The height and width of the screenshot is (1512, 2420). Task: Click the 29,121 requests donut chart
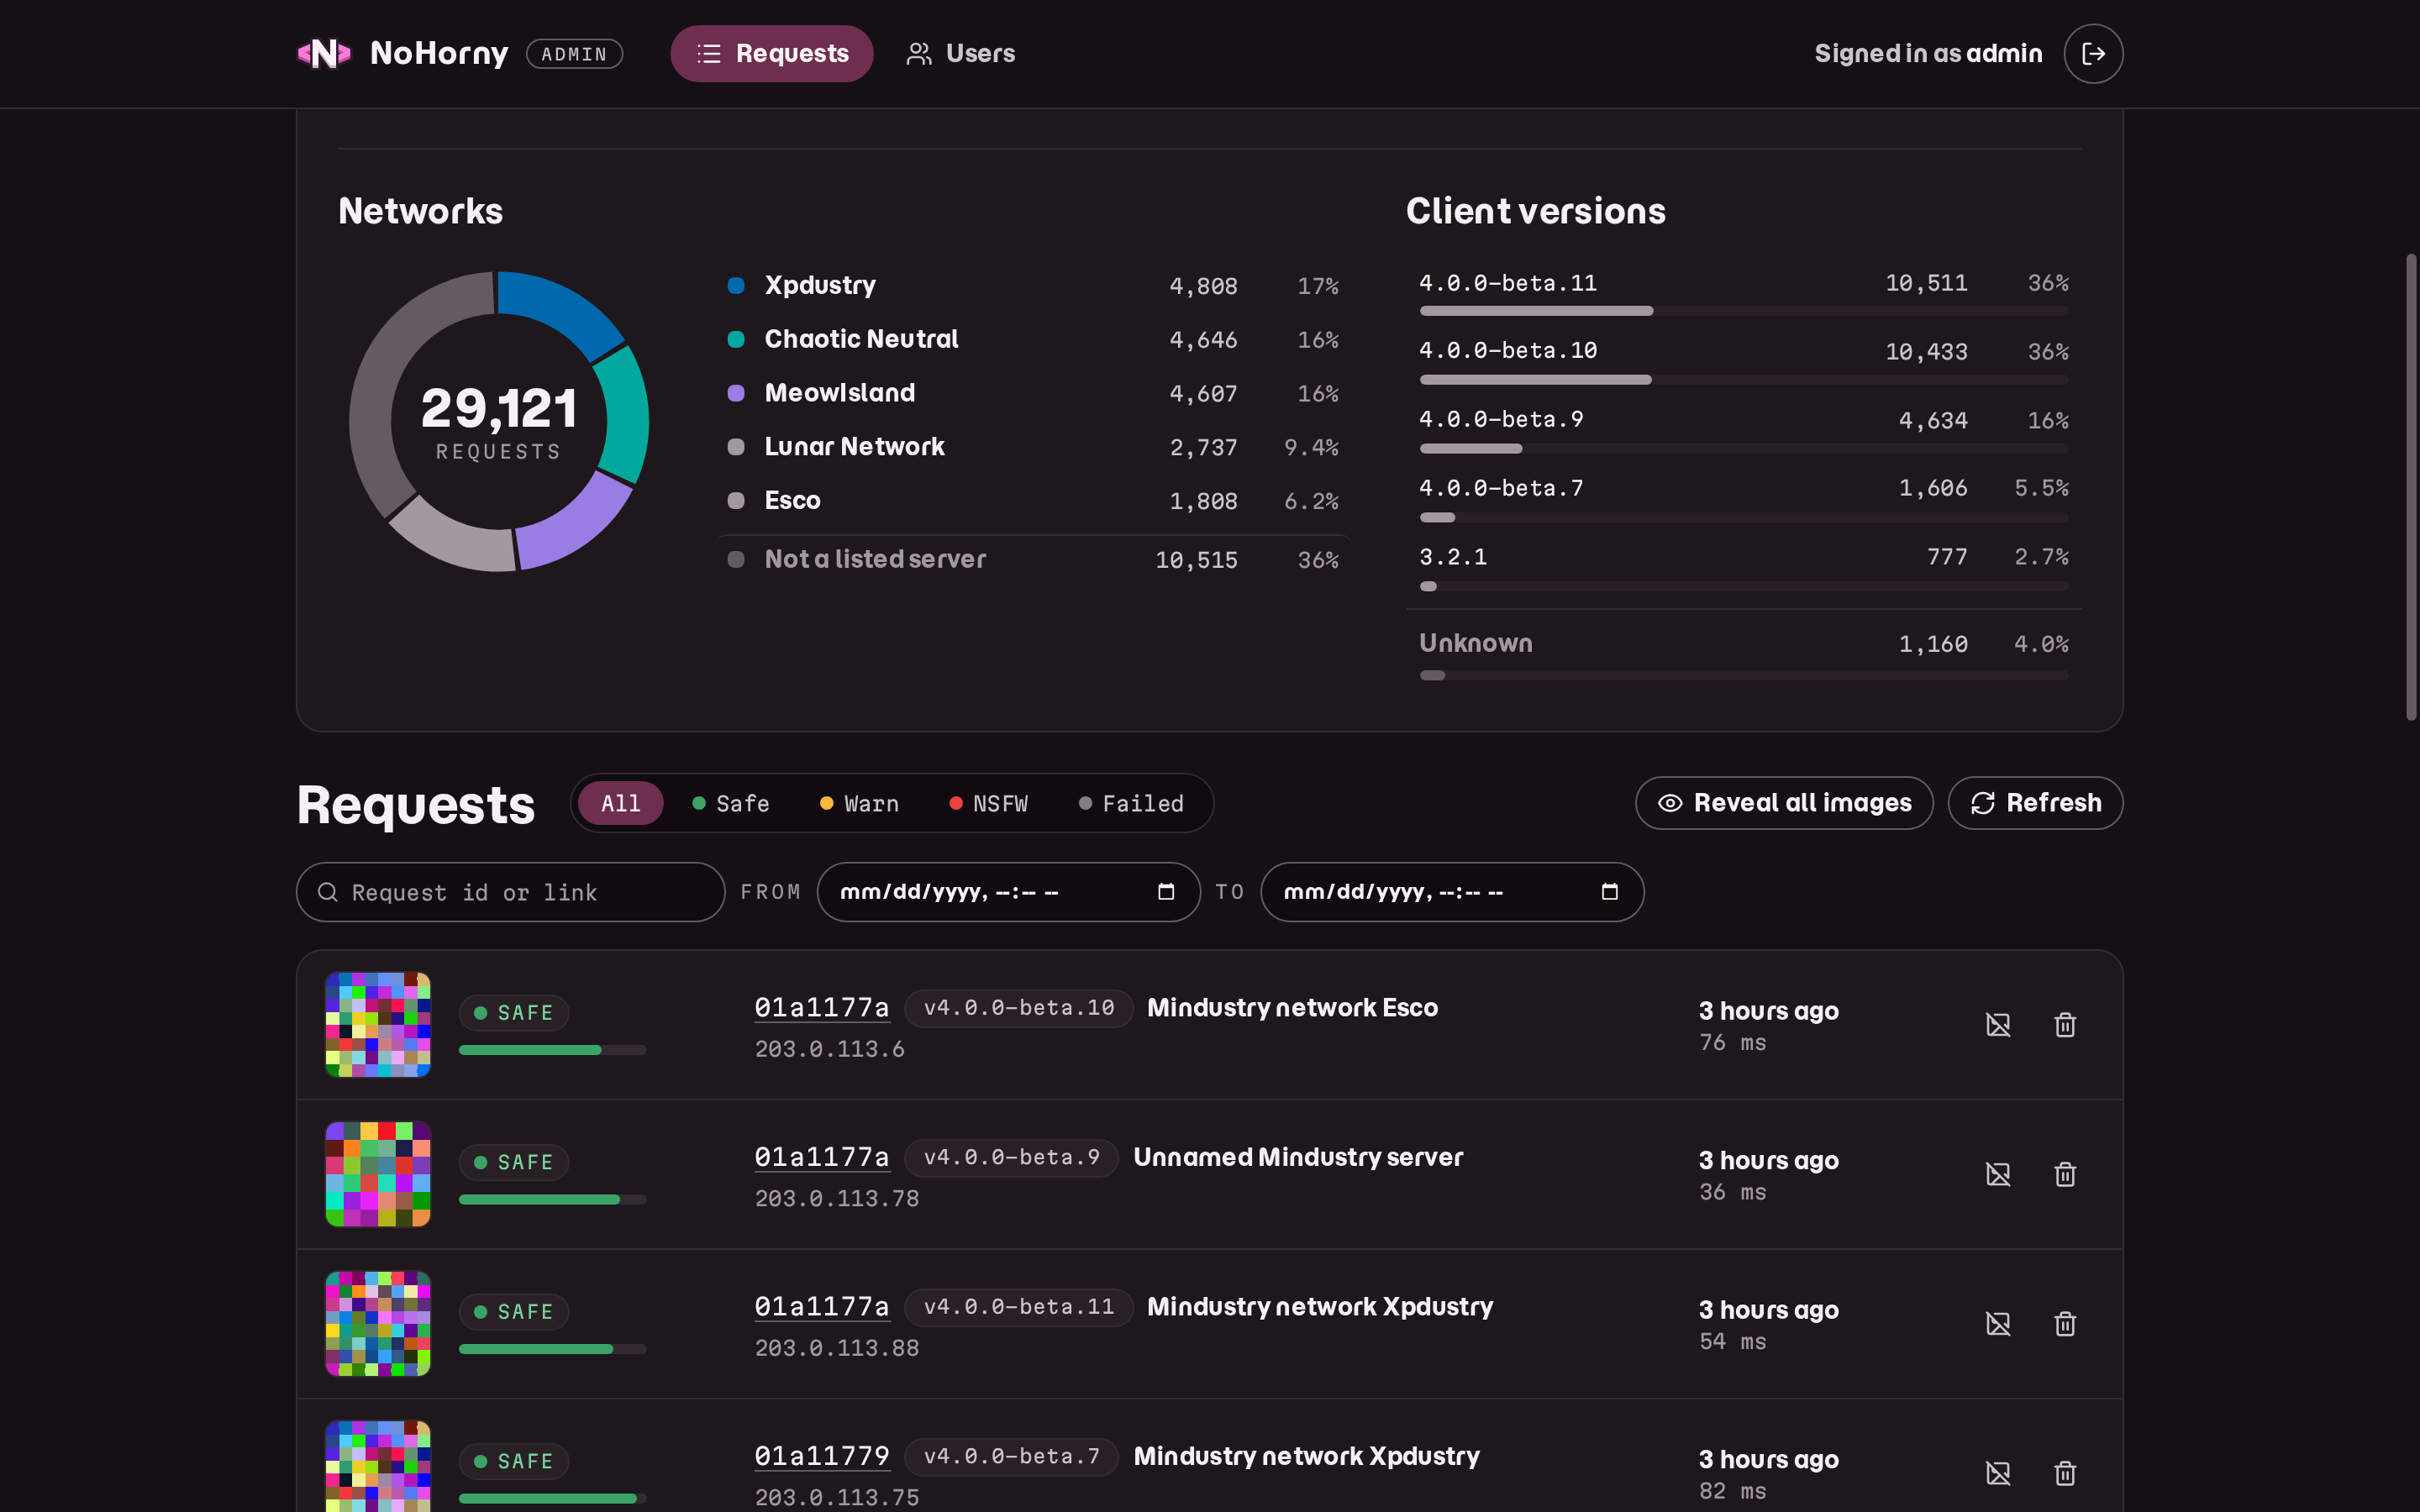498,422
